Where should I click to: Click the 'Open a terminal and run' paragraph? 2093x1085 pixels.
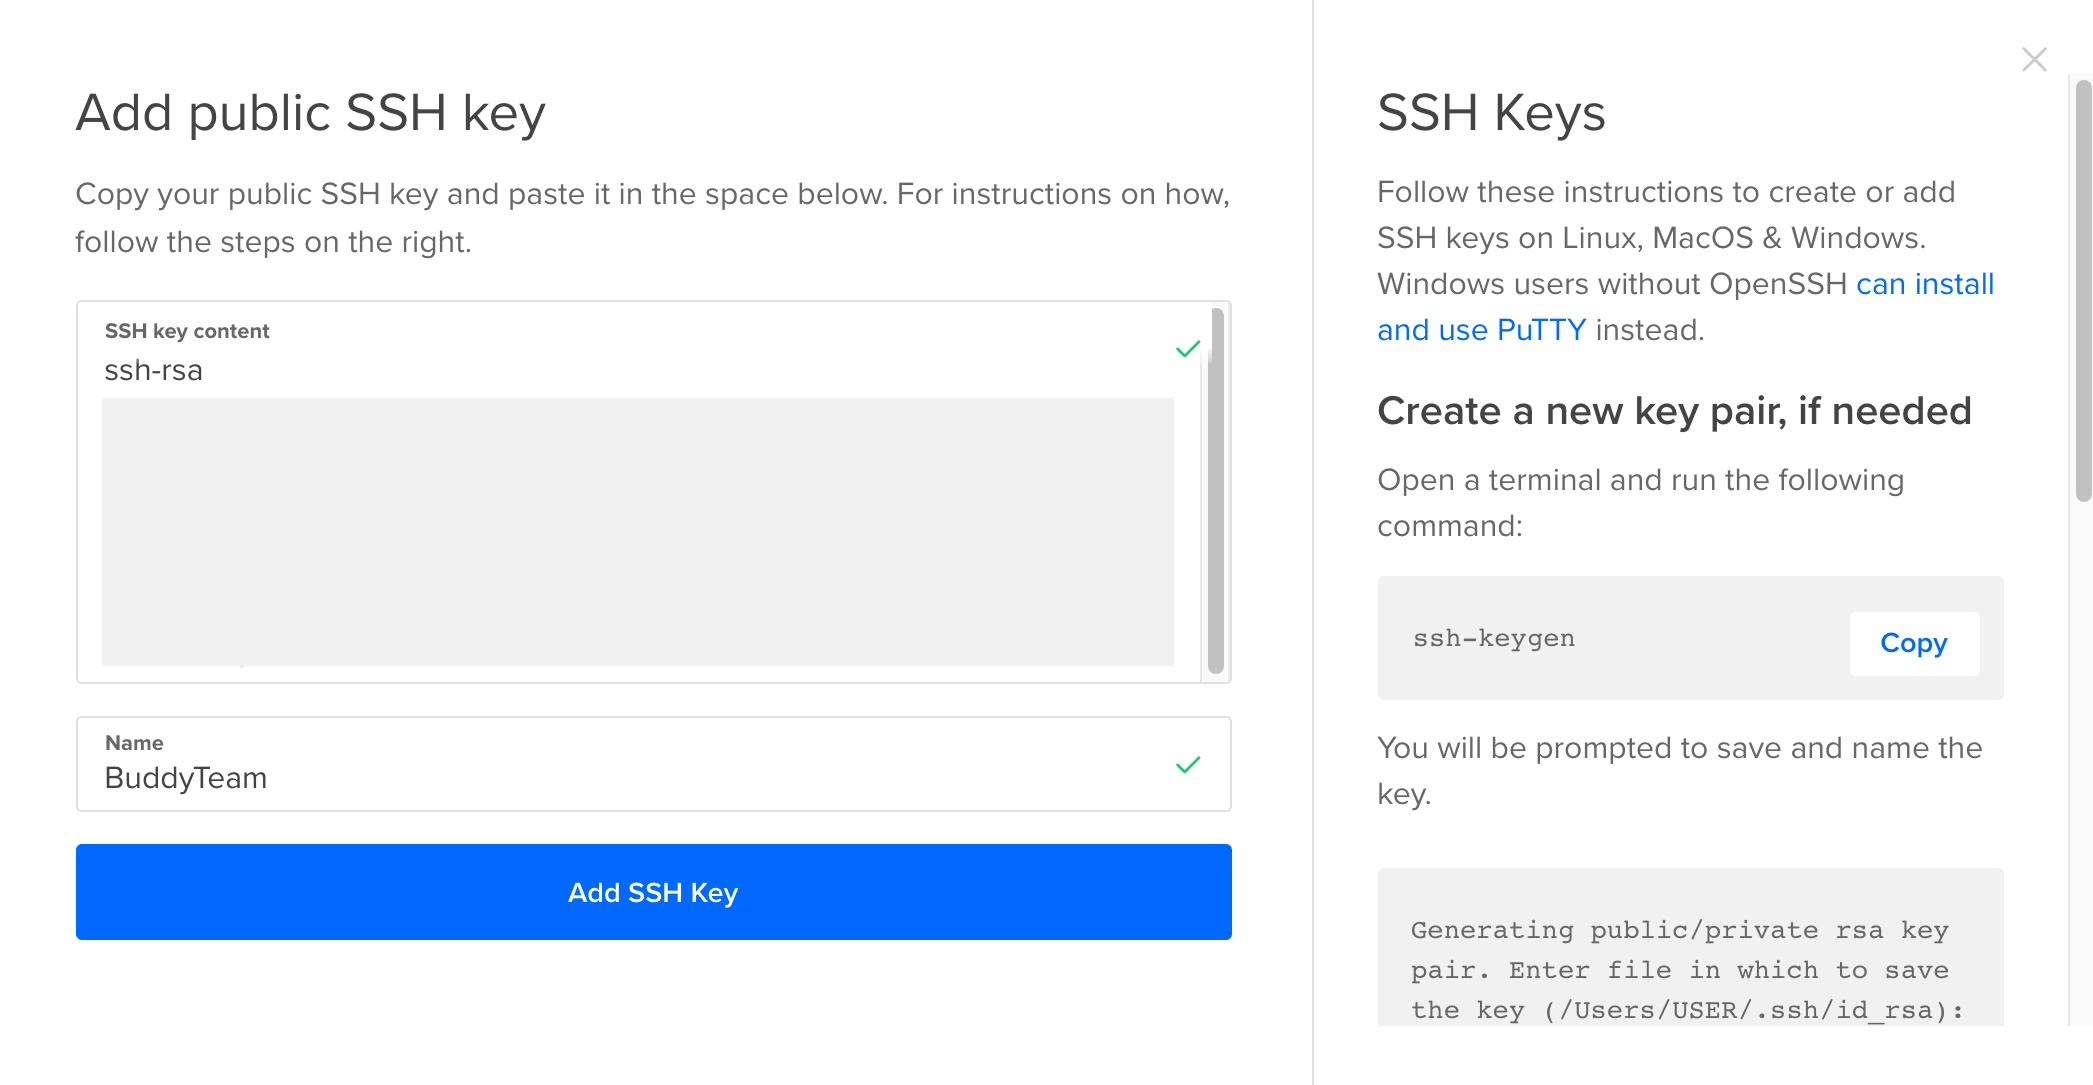[1640, 502]
